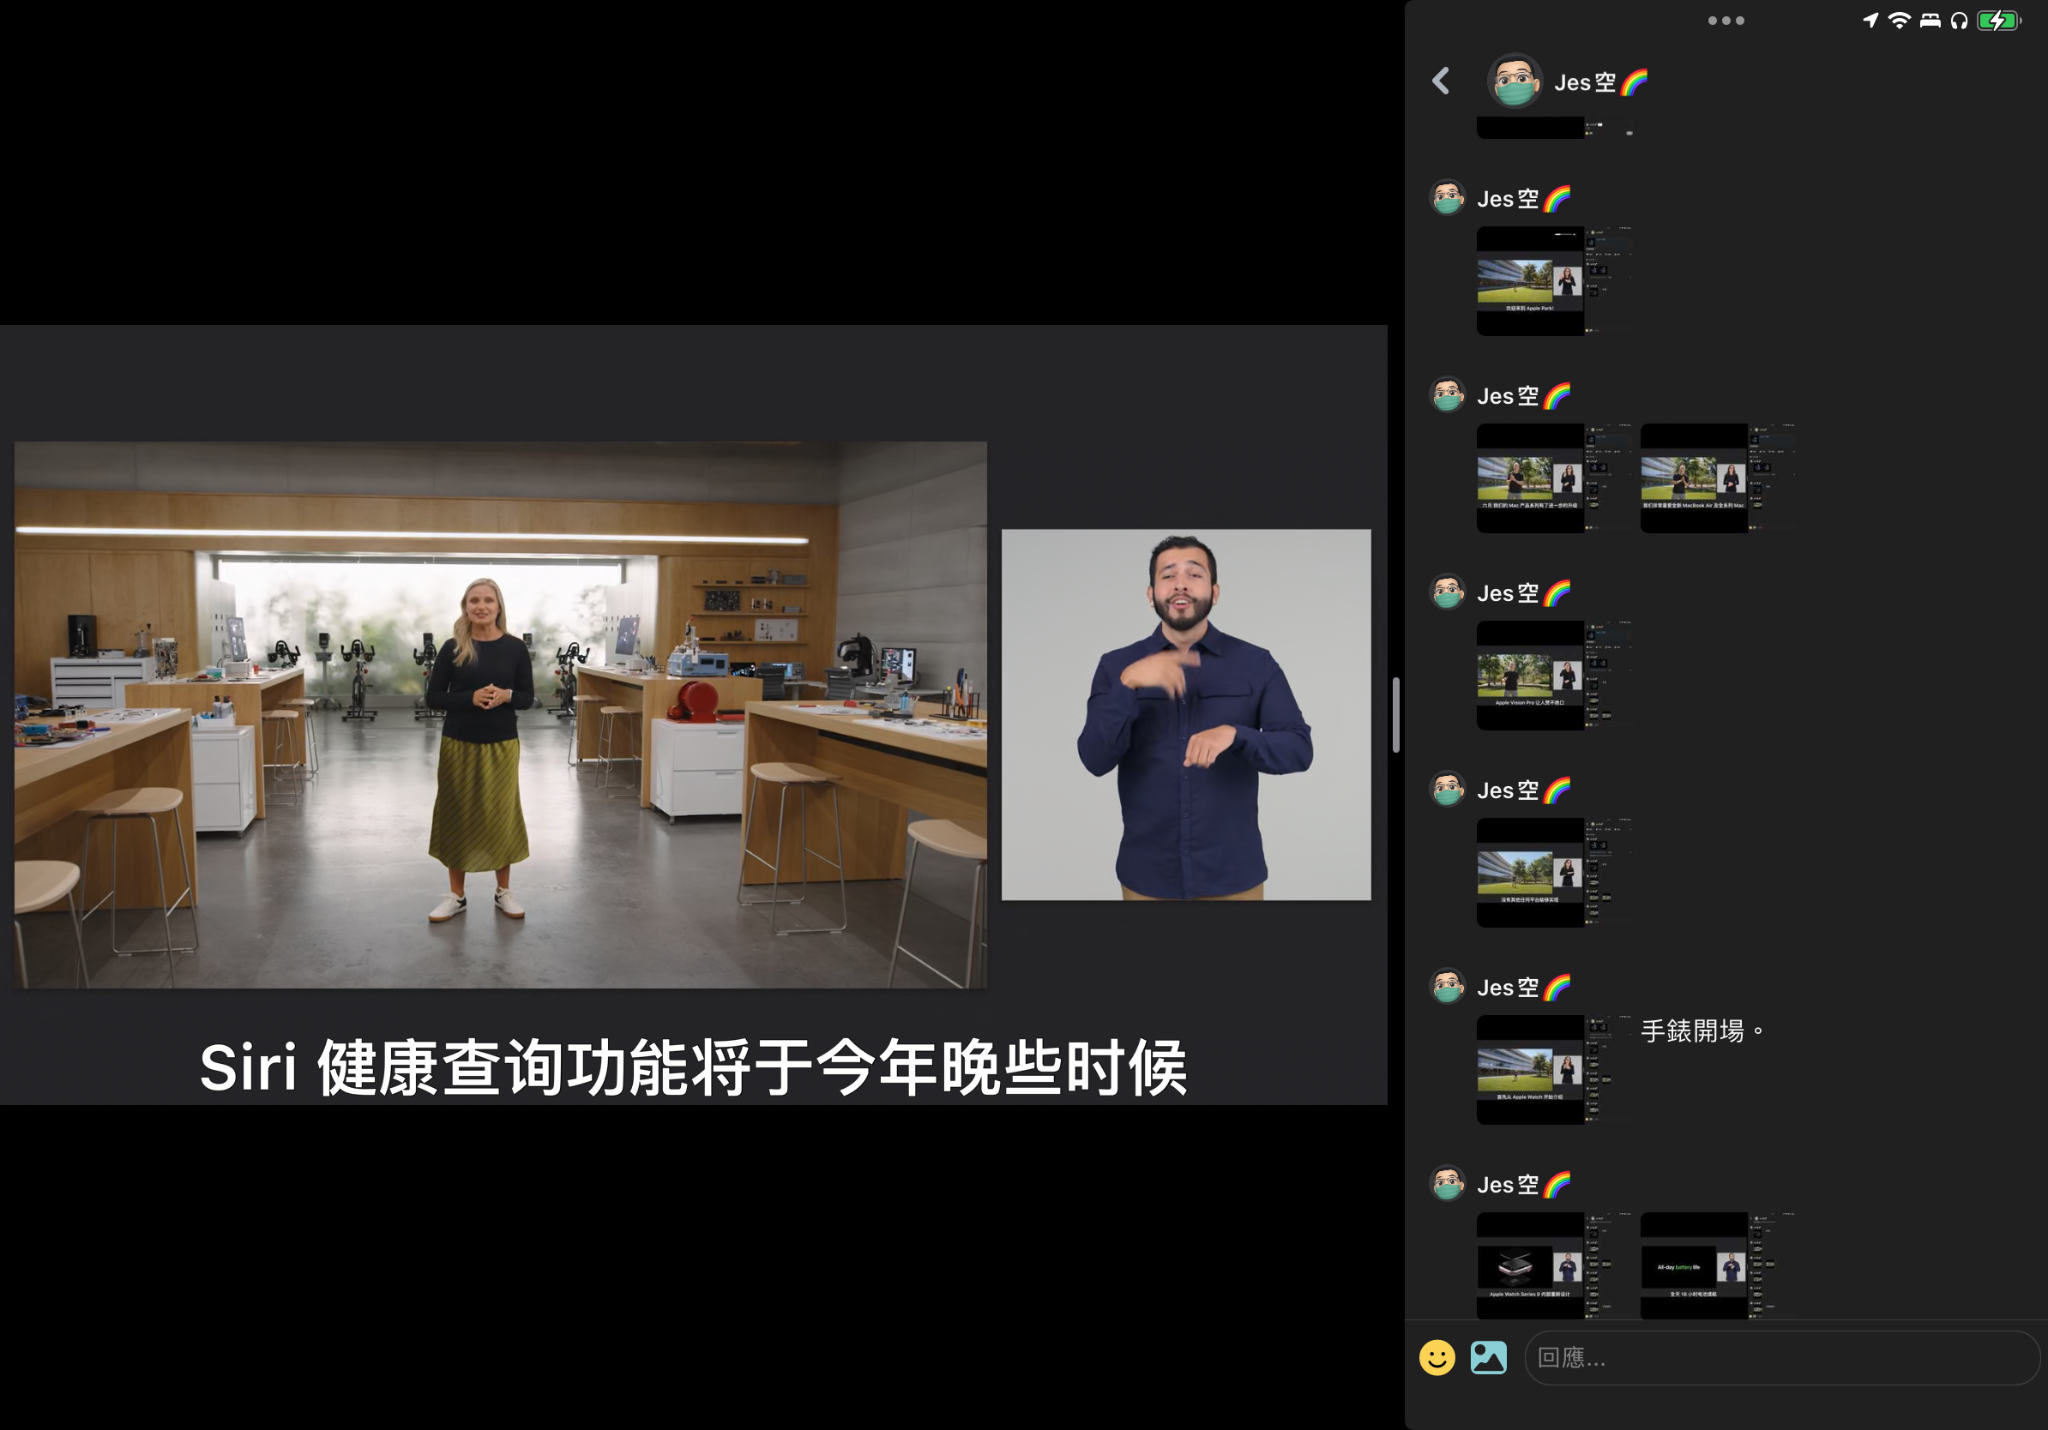Open the 'All-day battery life' thumbnail

pos(1719,1266)
